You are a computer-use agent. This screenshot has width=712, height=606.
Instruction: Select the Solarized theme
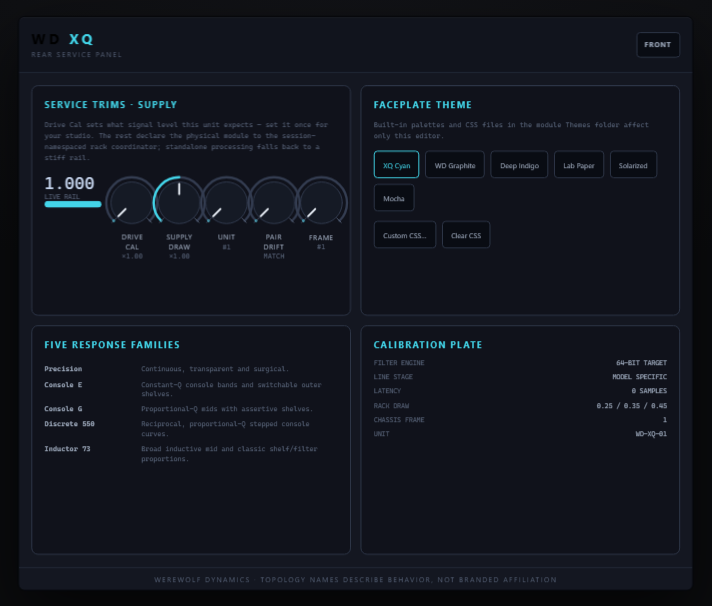point(633,164)
